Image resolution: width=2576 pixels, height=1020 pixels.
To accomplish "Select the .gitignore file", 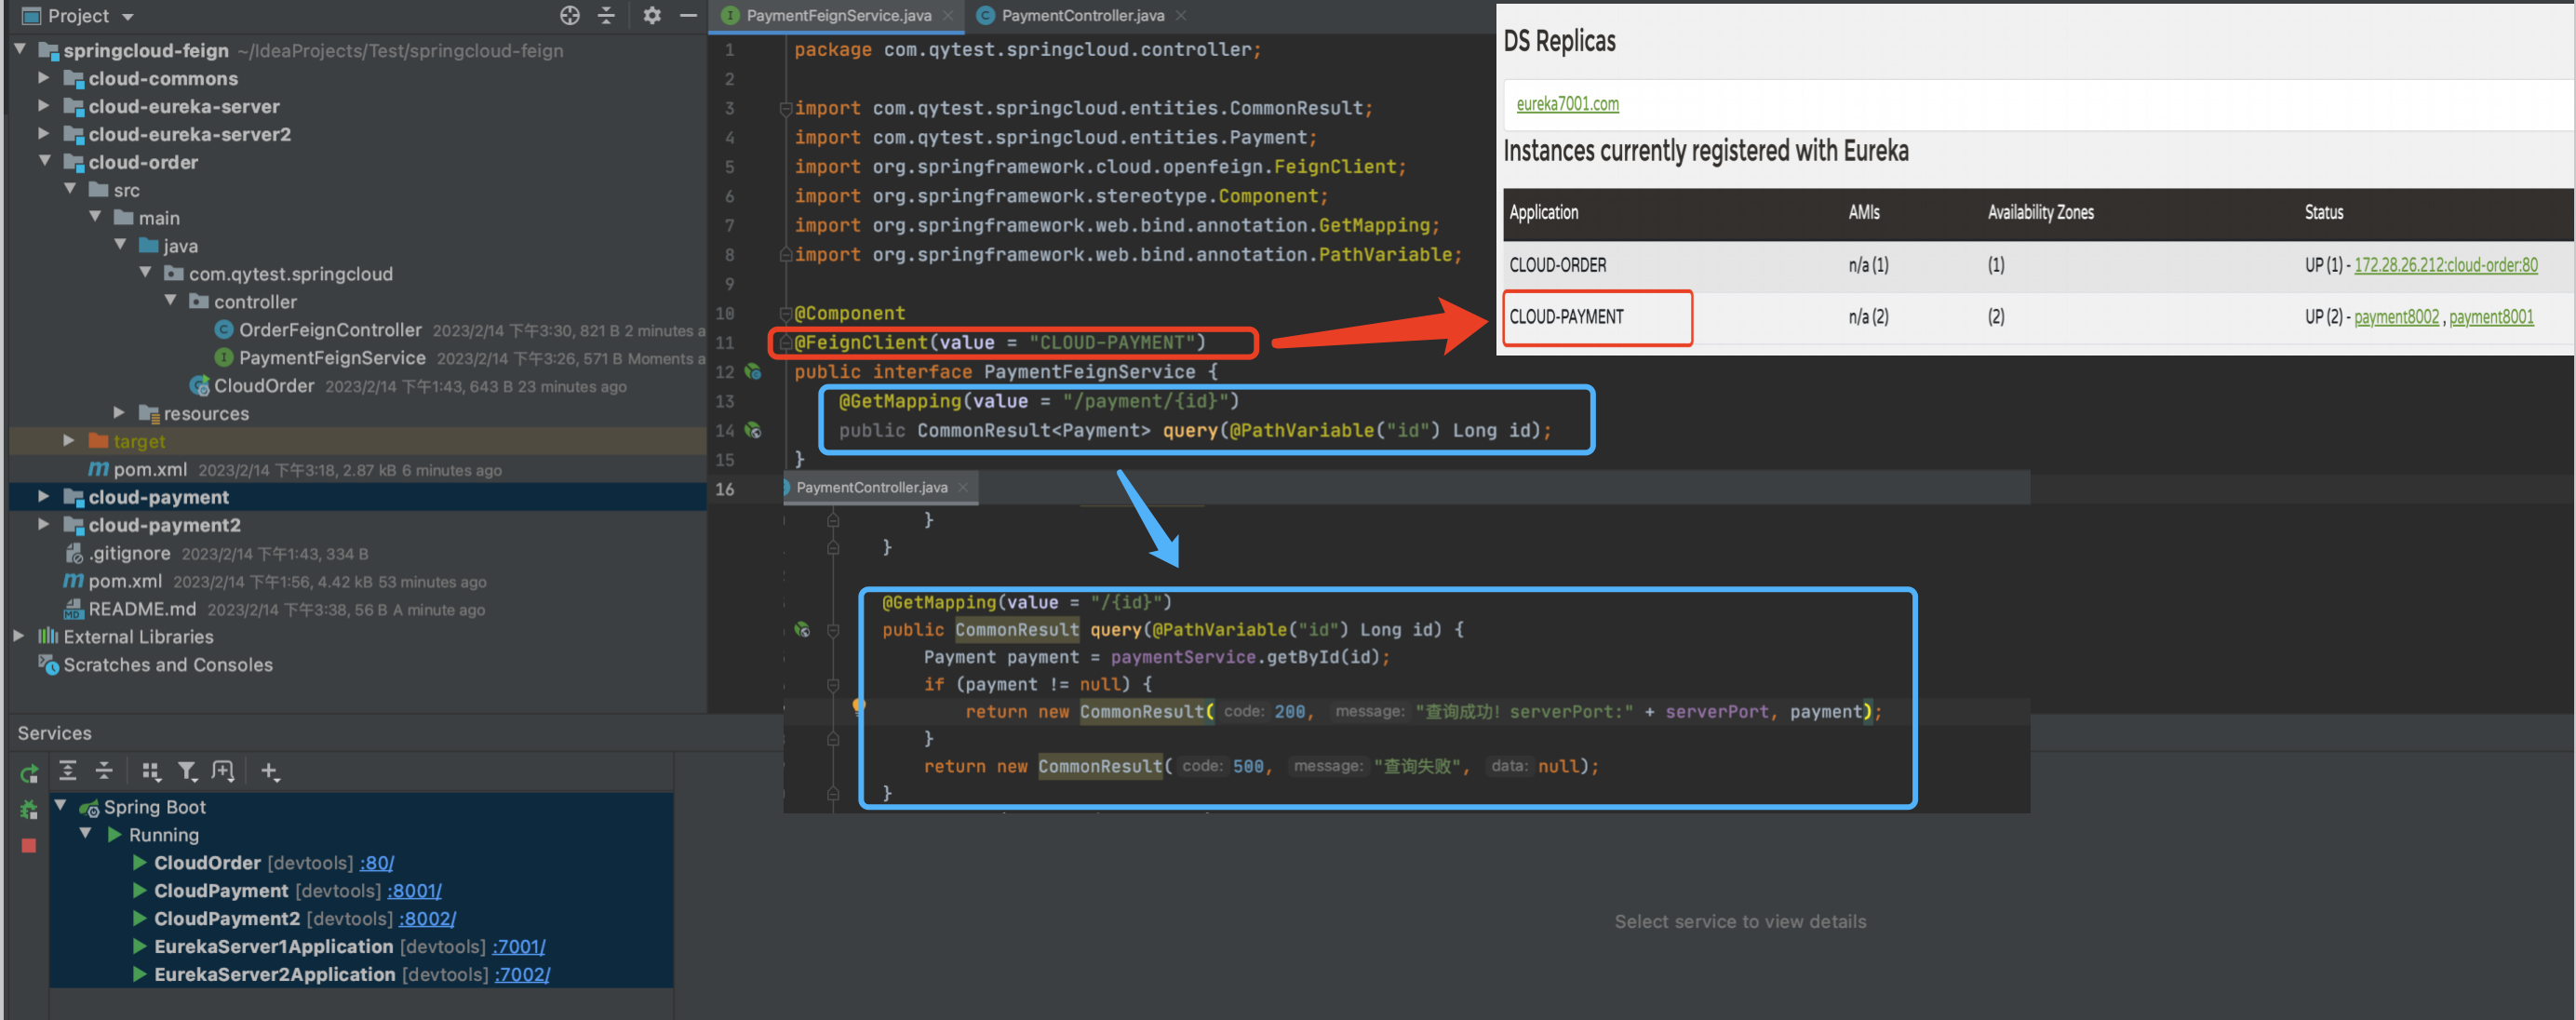I will [129, 553].
